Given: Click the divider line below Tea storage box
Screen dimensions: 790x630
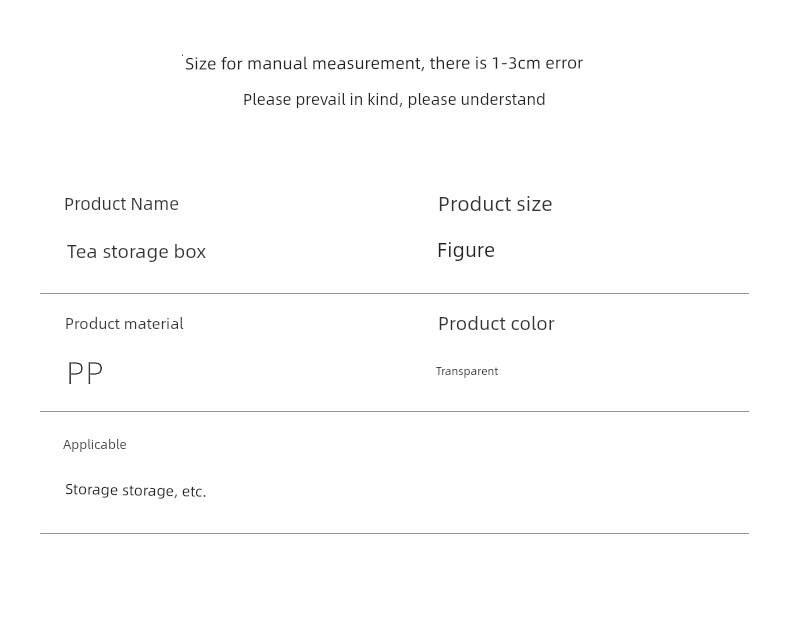Looking at the screenshot, I should [x=394, y=293].
